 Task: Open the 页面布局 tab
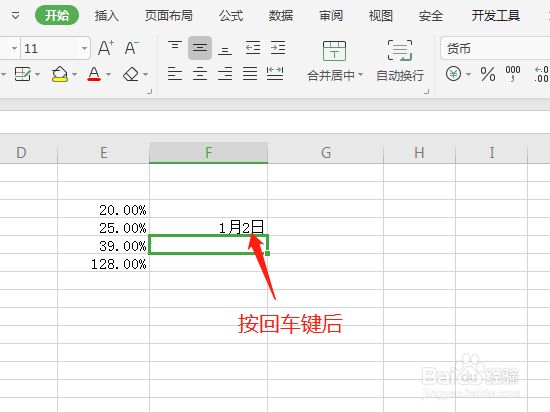pyautogui.click(x=169, y=15)
